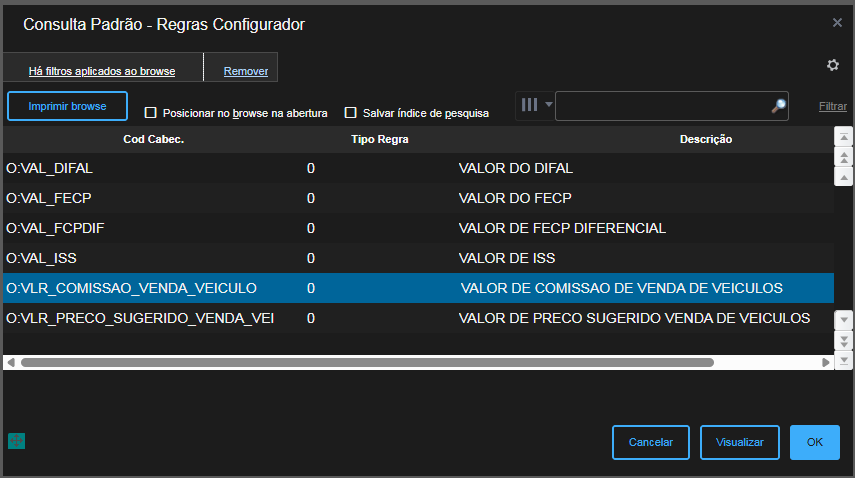The height and width of the screenshot is (478, 855).
Task: Click the Imprimir browse button
Action: click(x=67, y=106)
